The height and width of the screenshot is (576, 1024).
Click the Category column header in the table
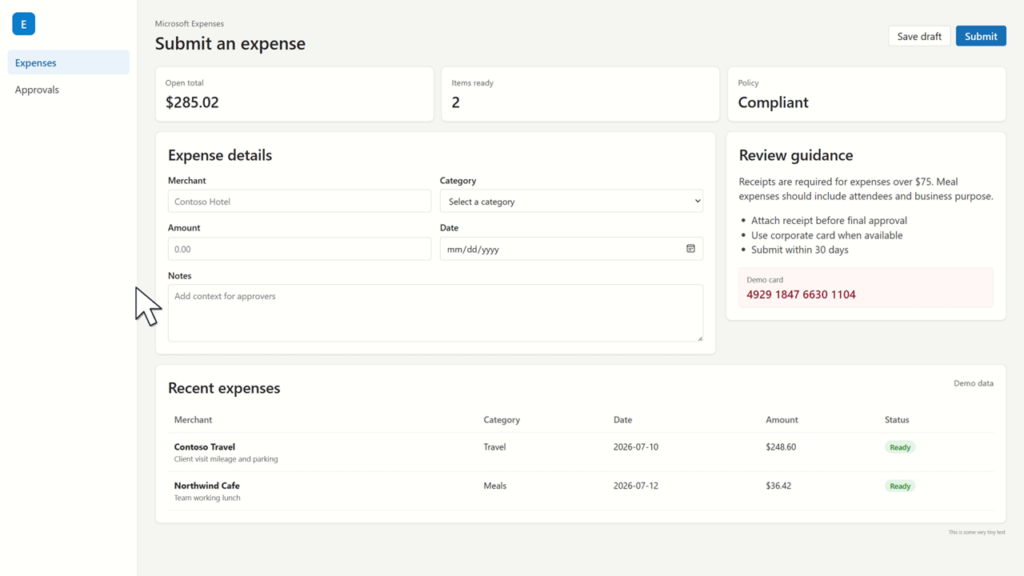click(x=502, y=419)
